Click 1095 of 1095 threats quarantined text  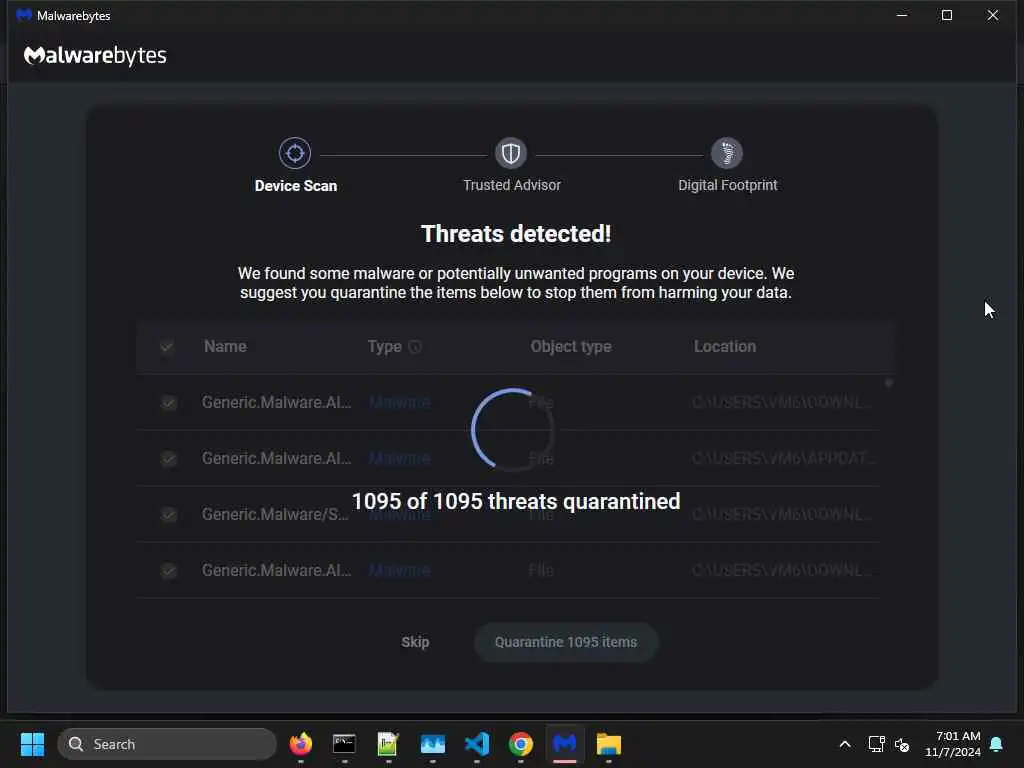coord(516,502)
